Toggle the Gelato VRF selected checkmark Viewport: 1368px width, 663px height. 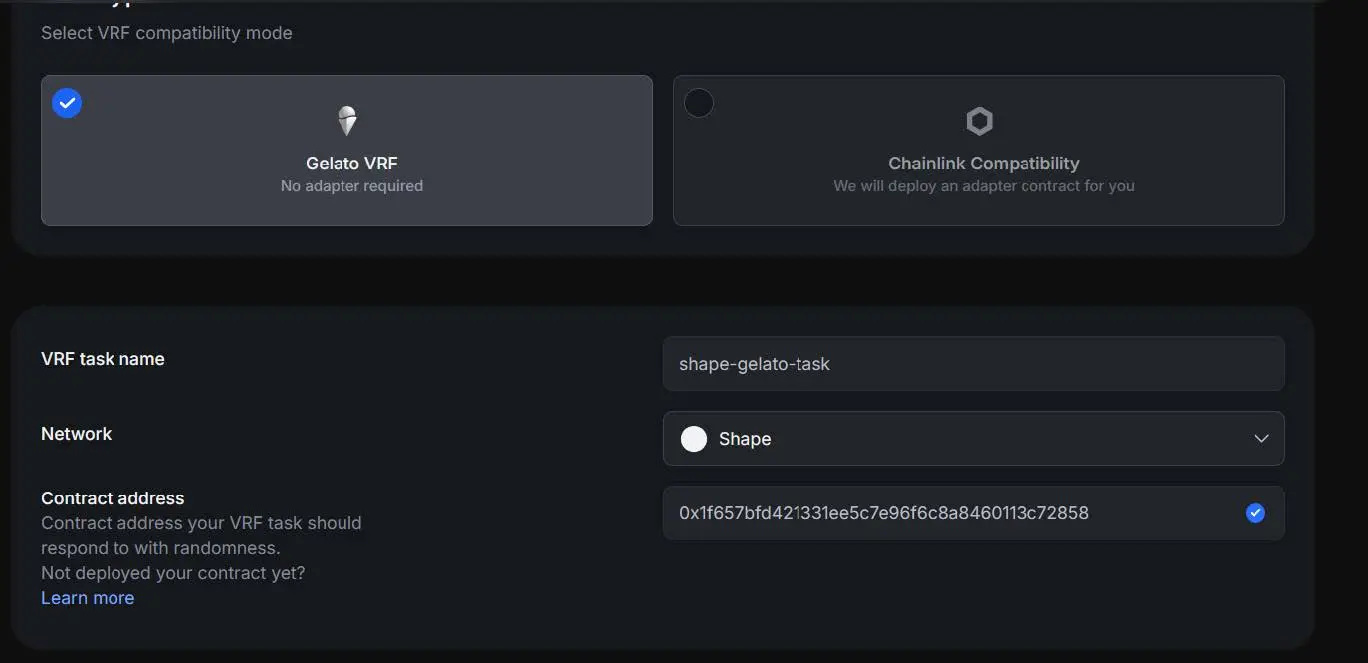(67, 103)
